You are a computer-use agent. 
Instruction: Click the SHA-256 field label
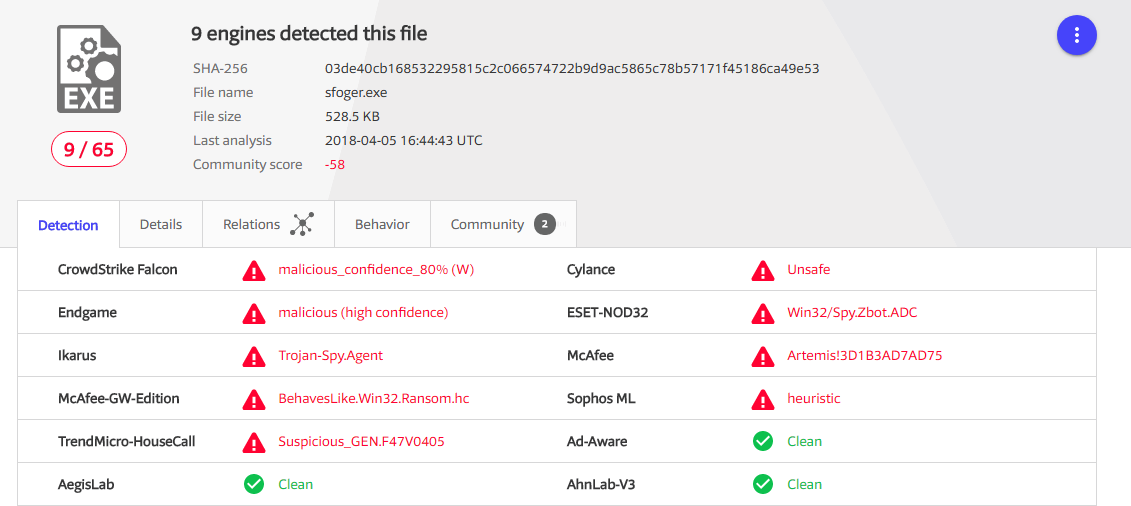tap(220, 68)
